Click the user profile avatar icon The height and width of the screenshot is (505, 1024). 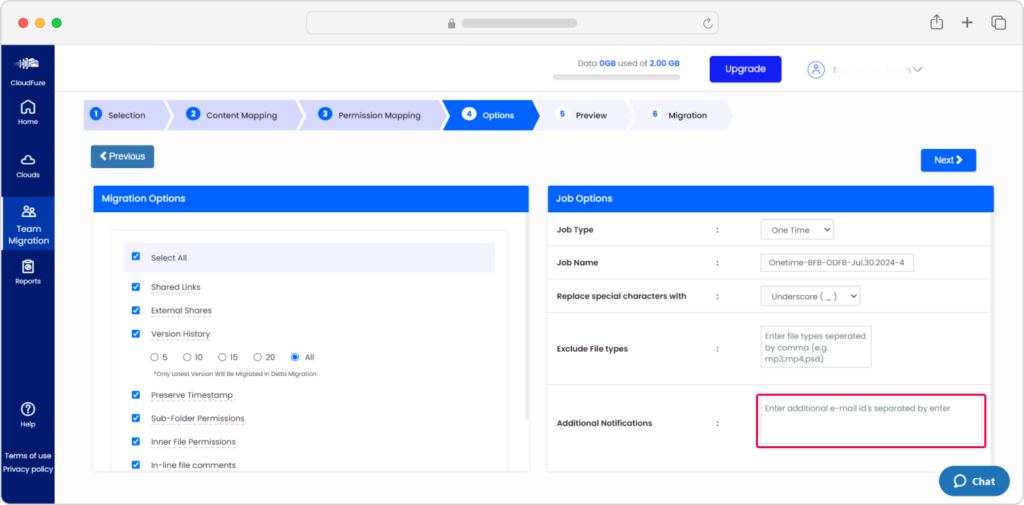(816, 69)
